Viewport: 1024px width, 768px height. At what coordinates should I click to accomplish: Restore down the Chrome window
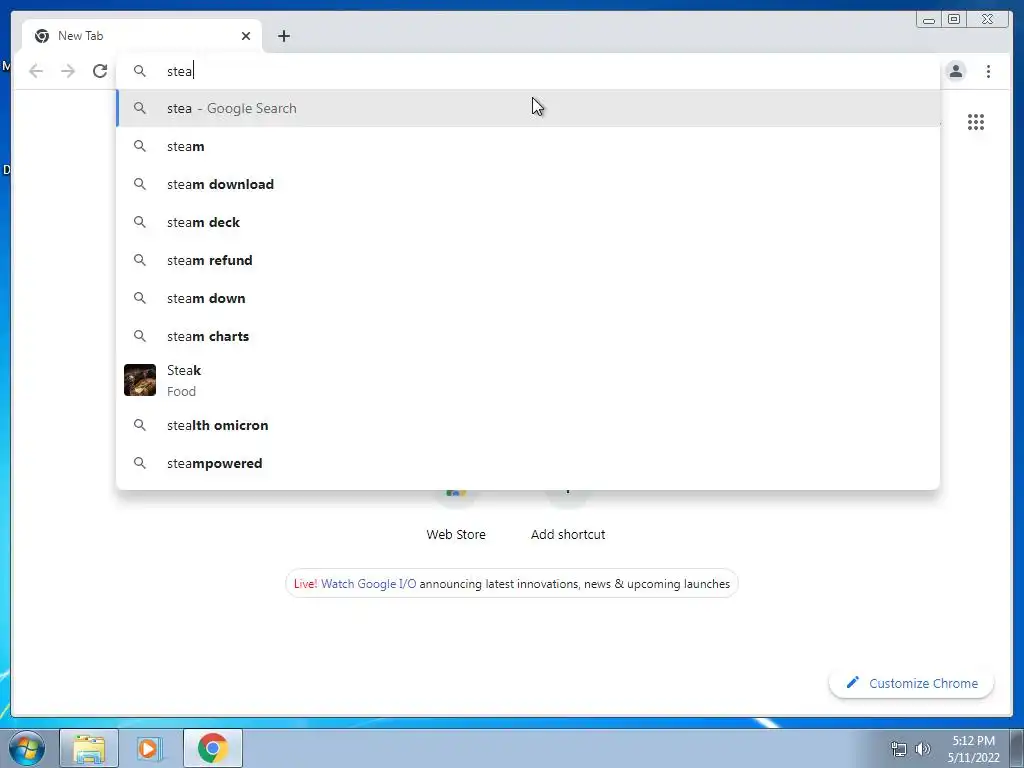click(x=954, y=19)
